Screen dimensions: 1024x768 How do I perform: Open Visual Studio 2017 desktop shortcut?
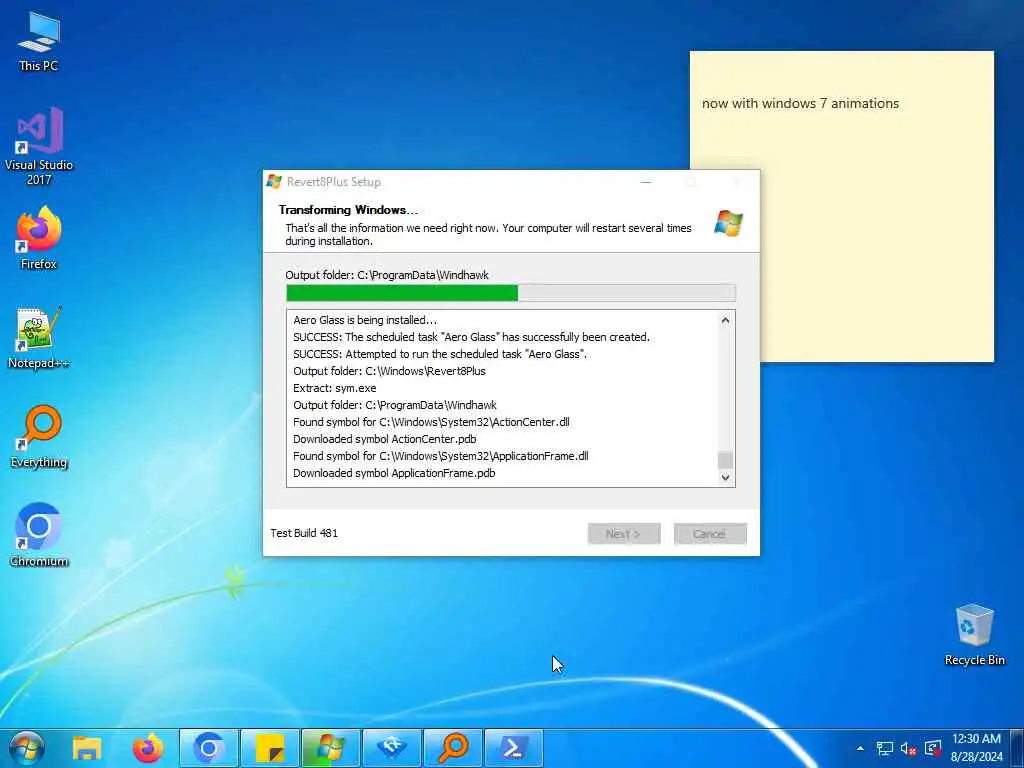coord(39,146)
